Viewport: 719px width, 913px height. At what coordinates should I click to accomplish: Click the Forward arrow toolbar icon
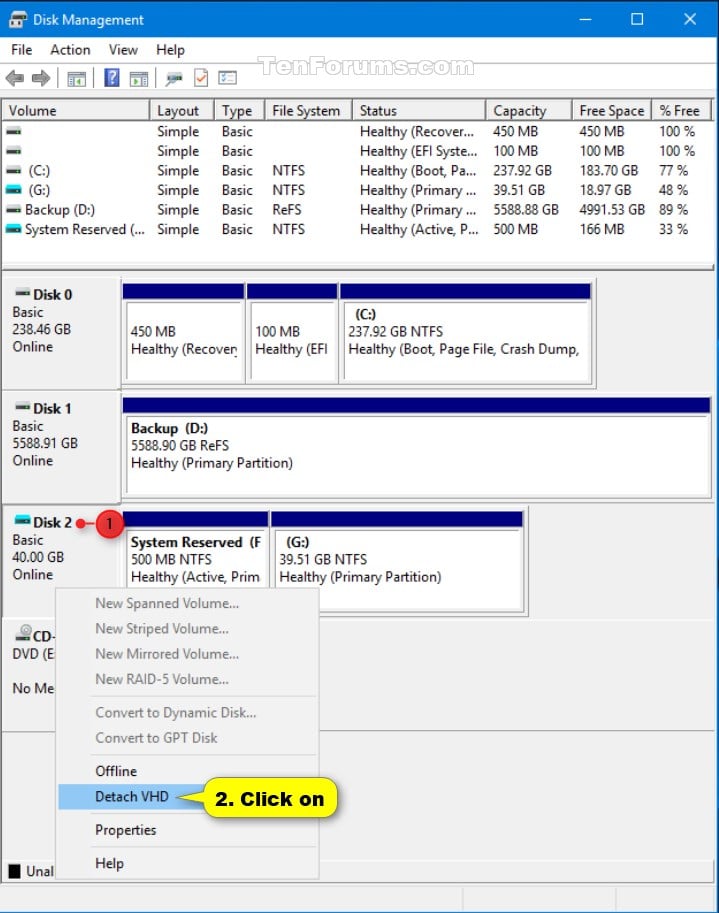pyautogui.click(x=41, y=78)
